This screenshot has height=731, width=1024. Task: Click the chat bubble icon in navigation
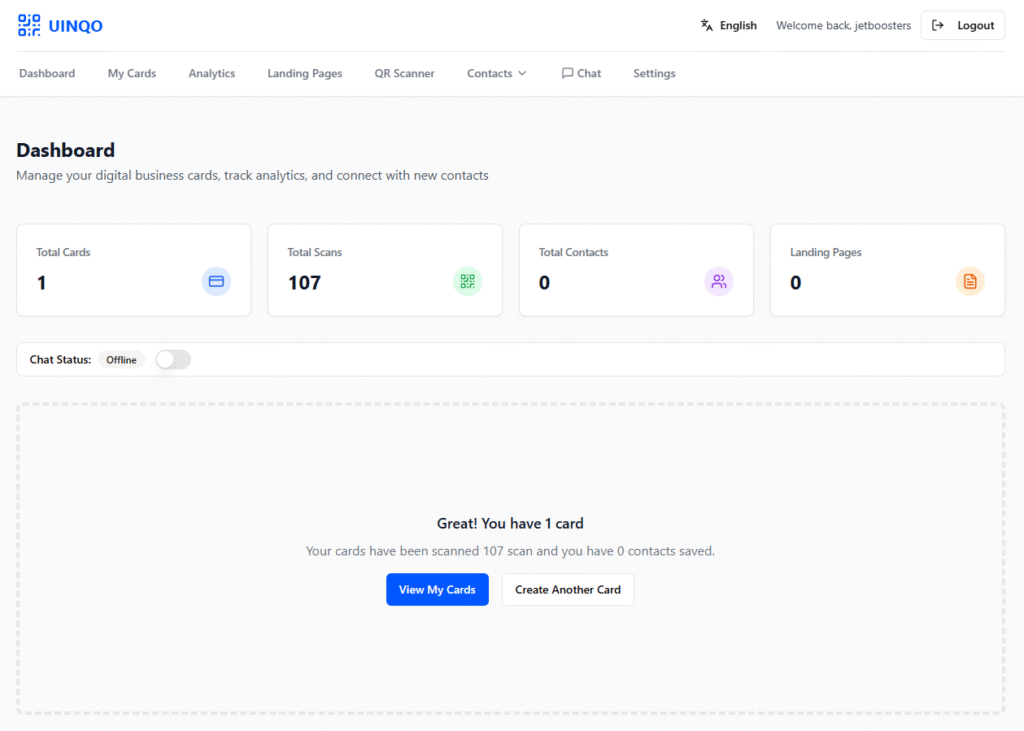tap(567, 73)
